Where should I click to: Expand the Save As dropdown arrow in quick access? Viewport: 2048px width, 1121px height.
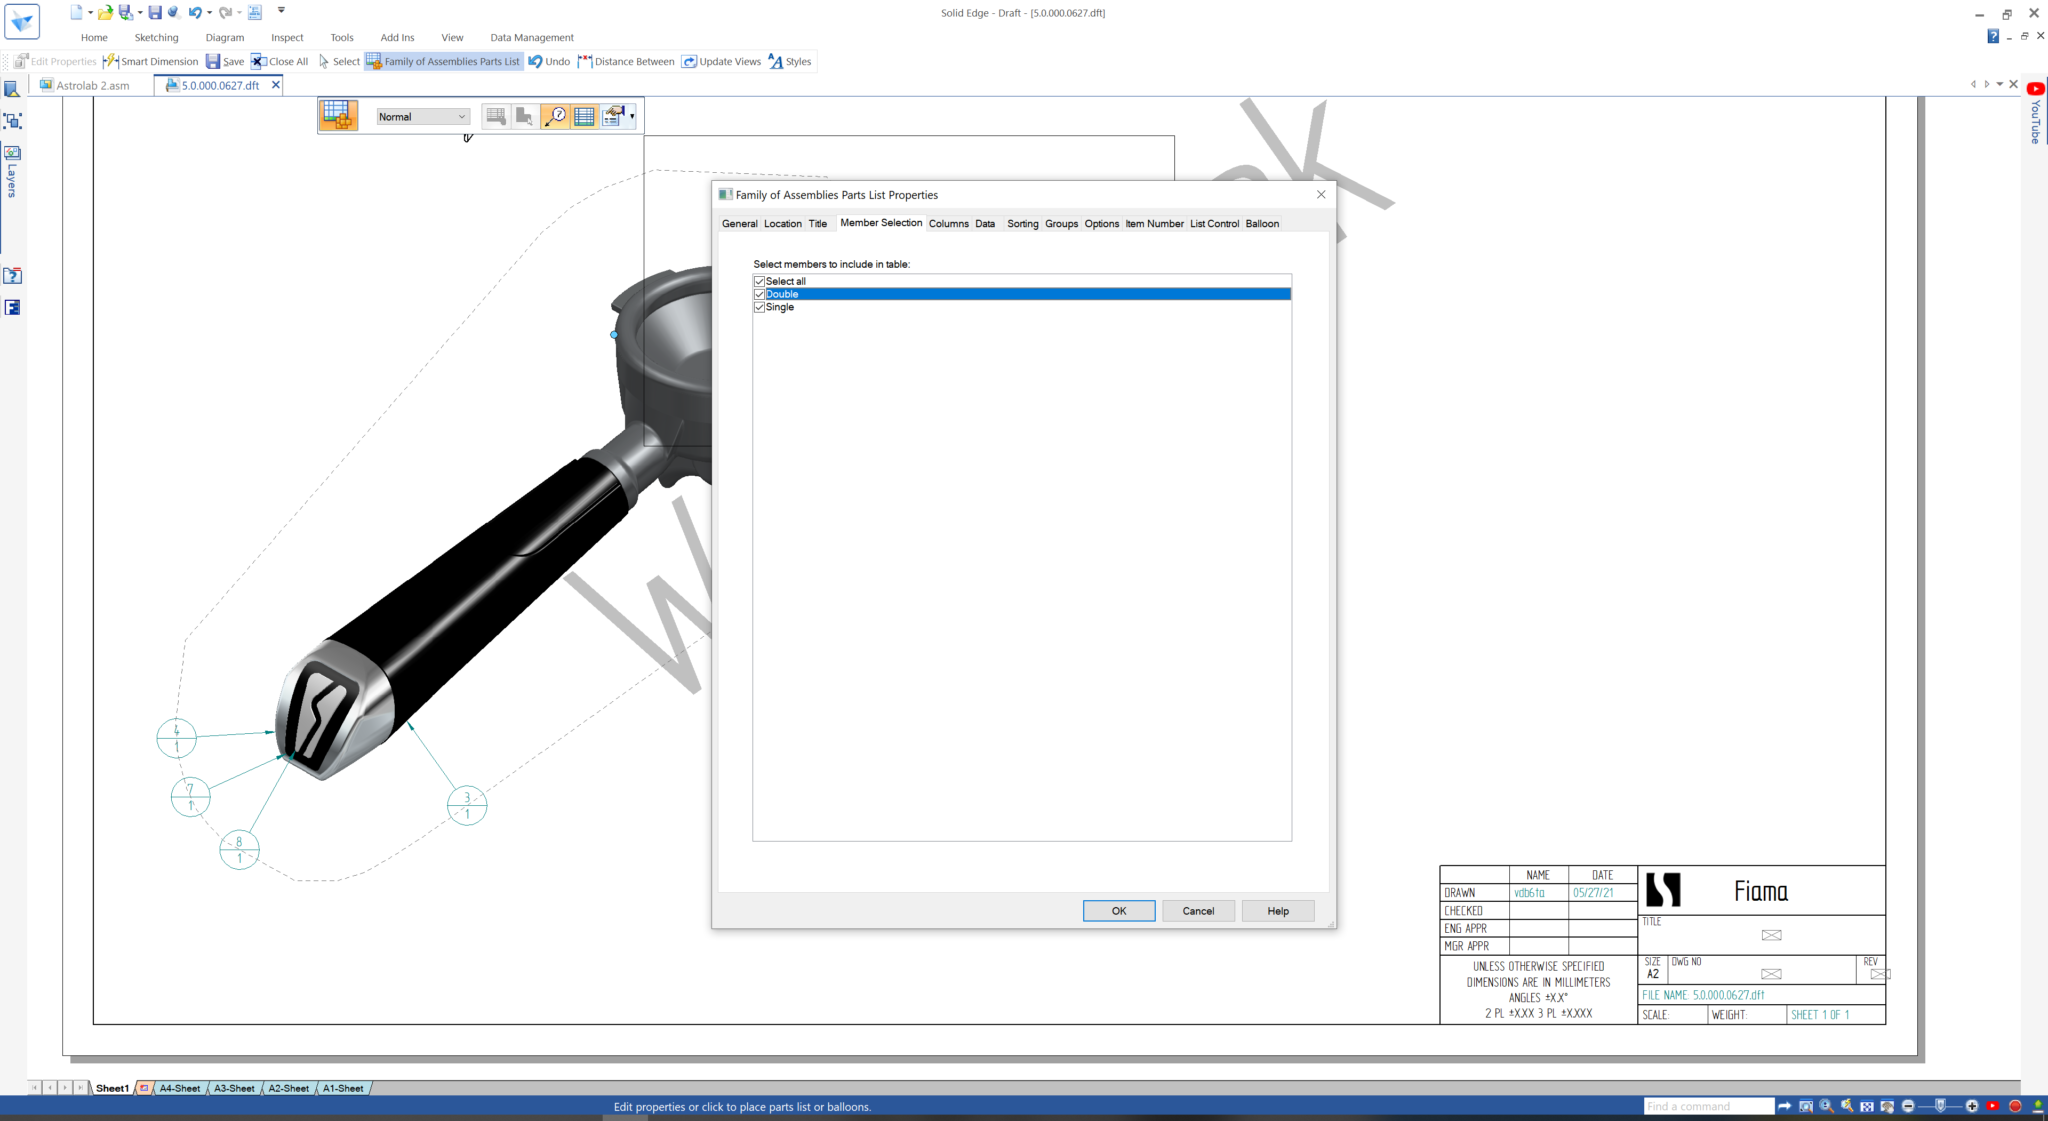point(139,13)
